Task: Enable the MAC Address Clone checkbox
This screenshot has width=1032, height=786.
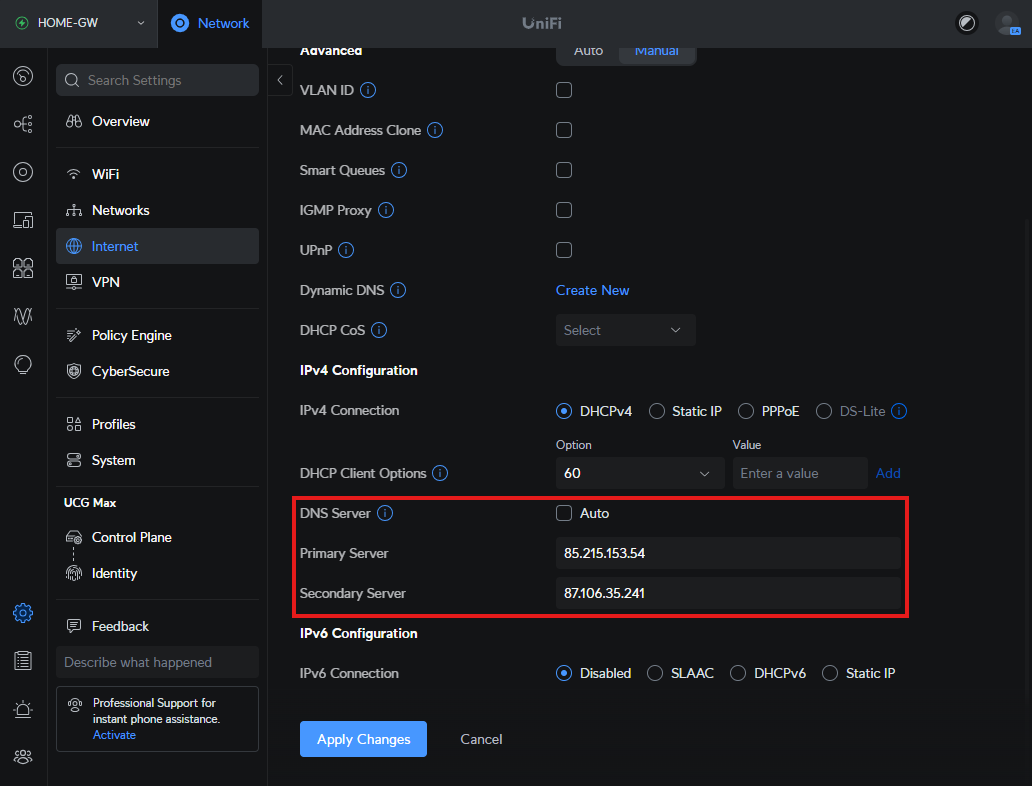Action: point(563,130)
